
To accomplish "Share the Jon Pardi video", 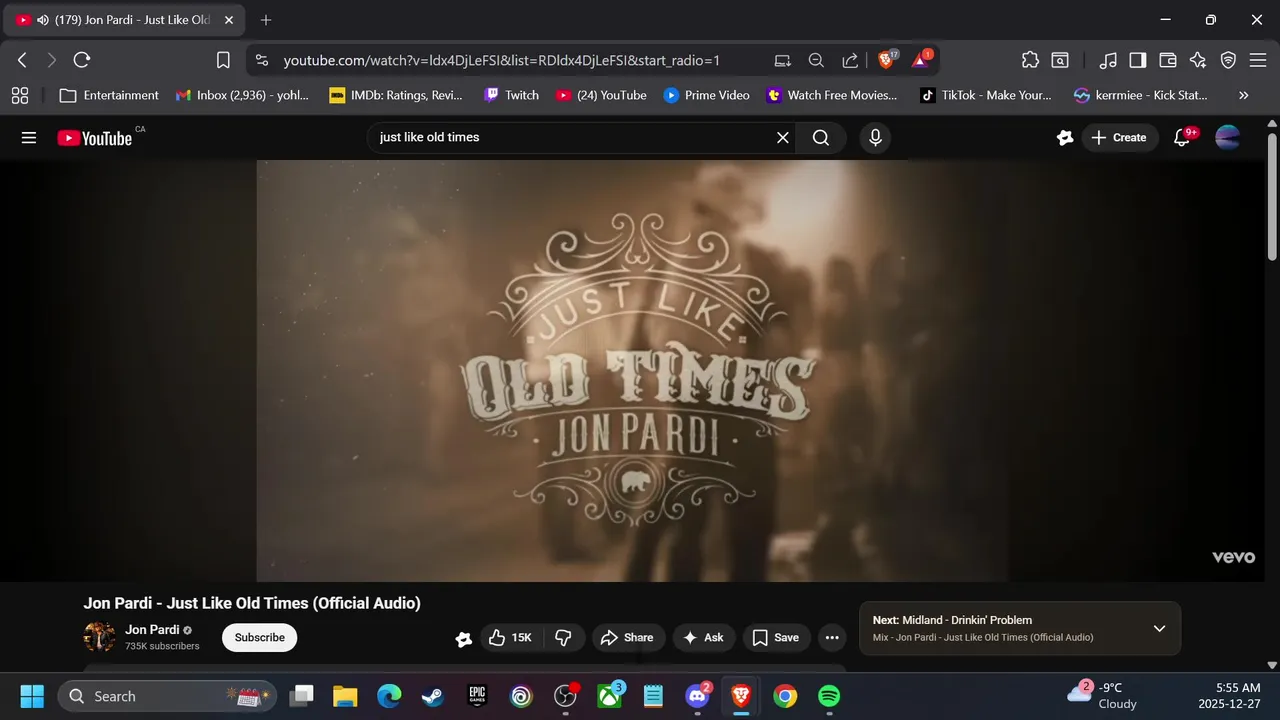I will click(626, 638).
